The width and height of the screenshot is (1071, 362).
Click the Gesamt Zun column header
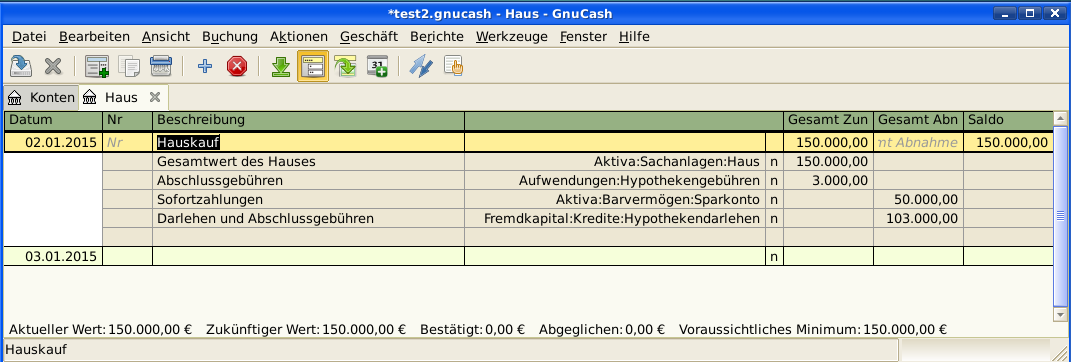pos(828,120)
